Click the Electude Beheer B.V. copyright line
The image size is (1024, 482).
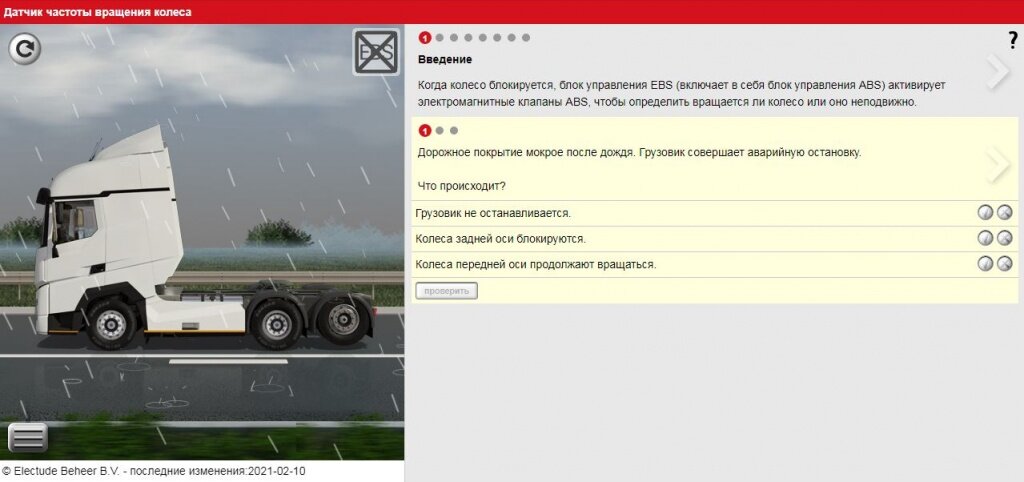(153, 471)
